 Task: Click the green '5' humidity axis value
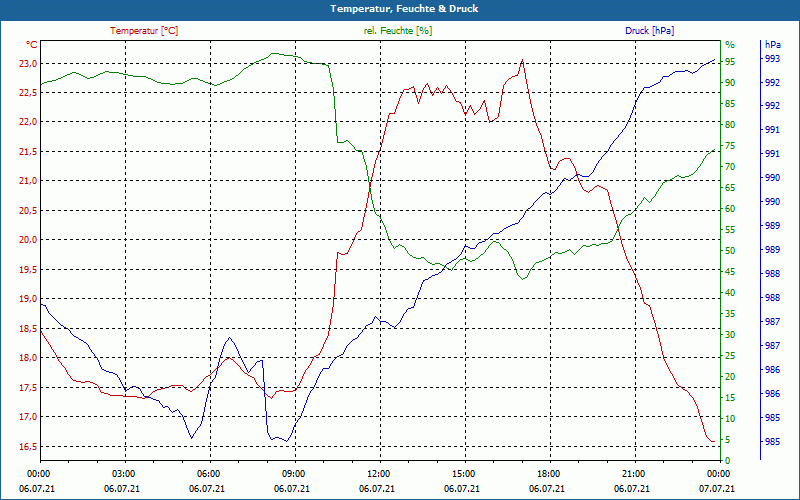point(728,440)
